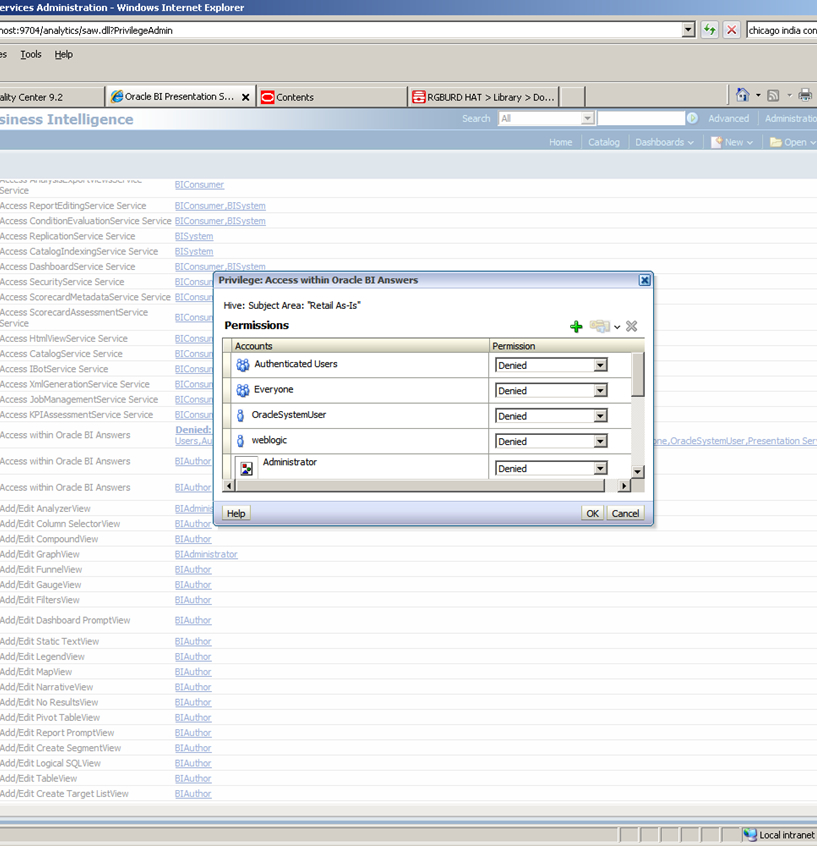The width and height of the screenshot is (817, 847).
Task: Click the Oracle BI search text field
Action: [641, 118]
